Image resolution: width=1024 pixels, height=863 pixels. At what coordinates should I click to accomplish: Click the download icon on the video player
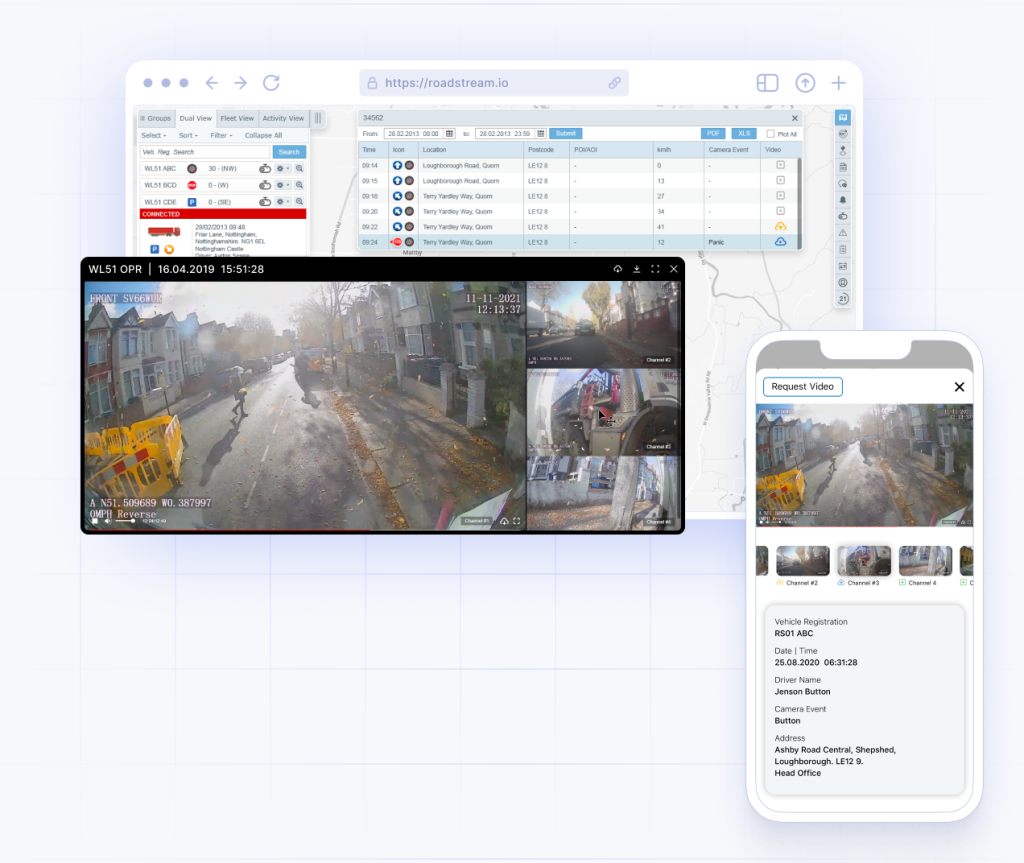coord(636,268)
